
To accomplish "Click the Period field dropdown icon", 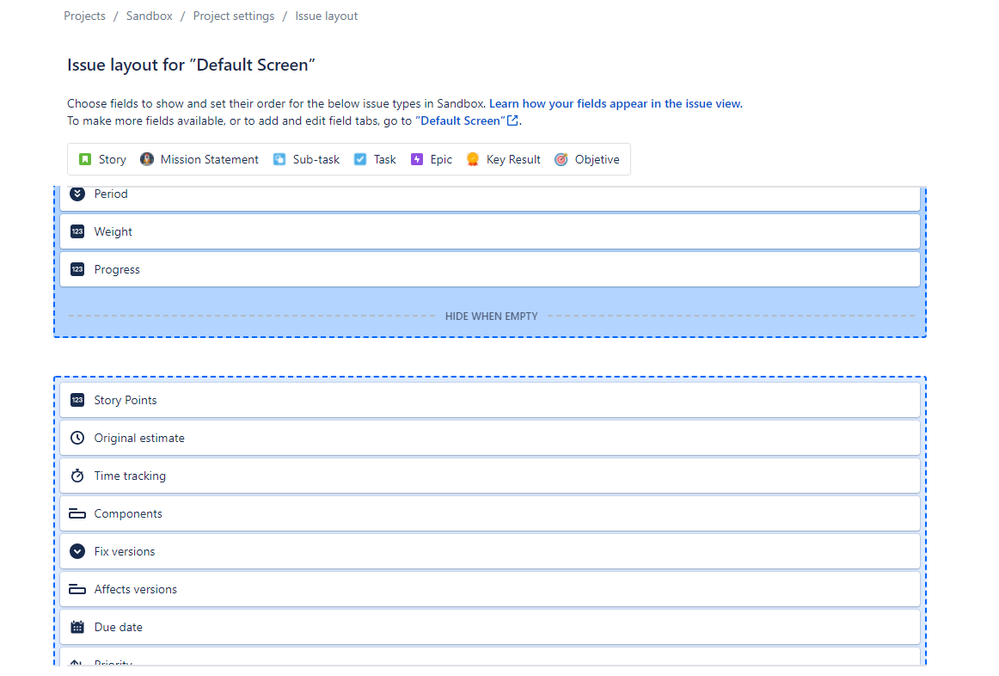I will [x=77, y=194].
